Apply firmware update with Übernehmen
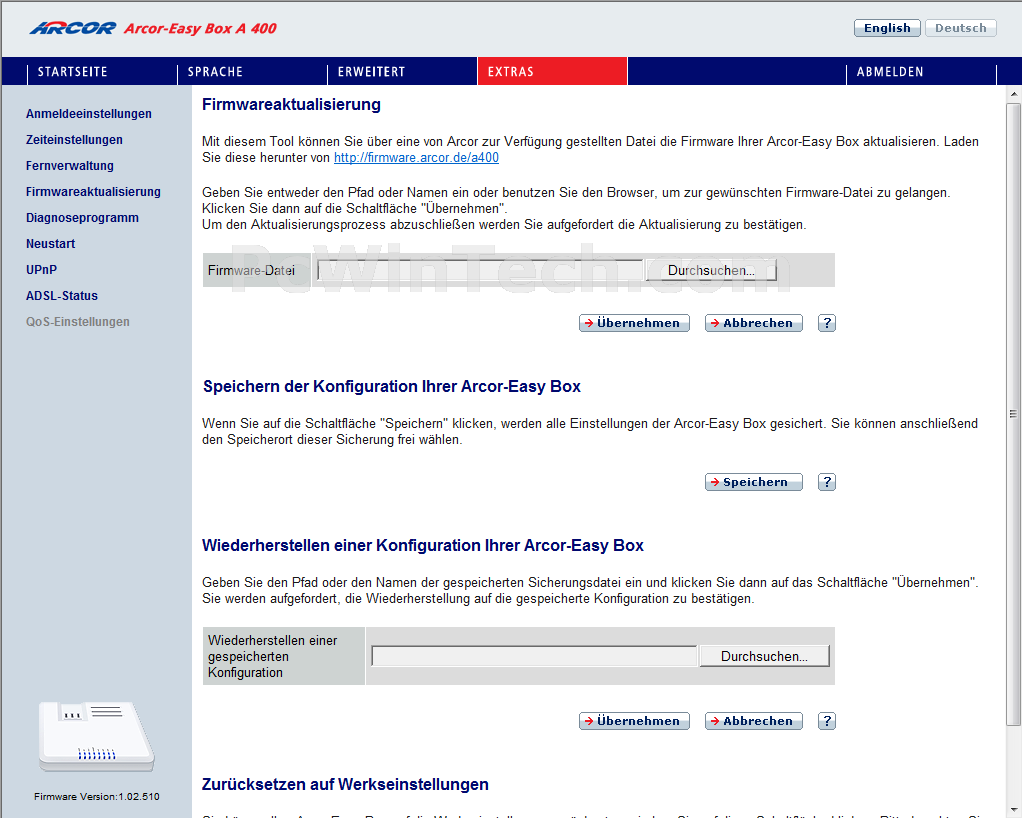The width and height of the screenshot is (1022, 818). [634, 323]
